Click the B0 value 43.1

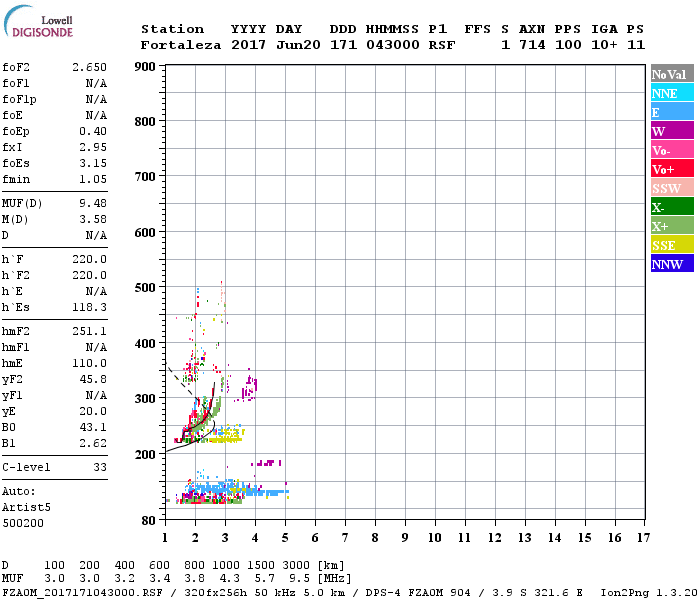coord(93,427)
